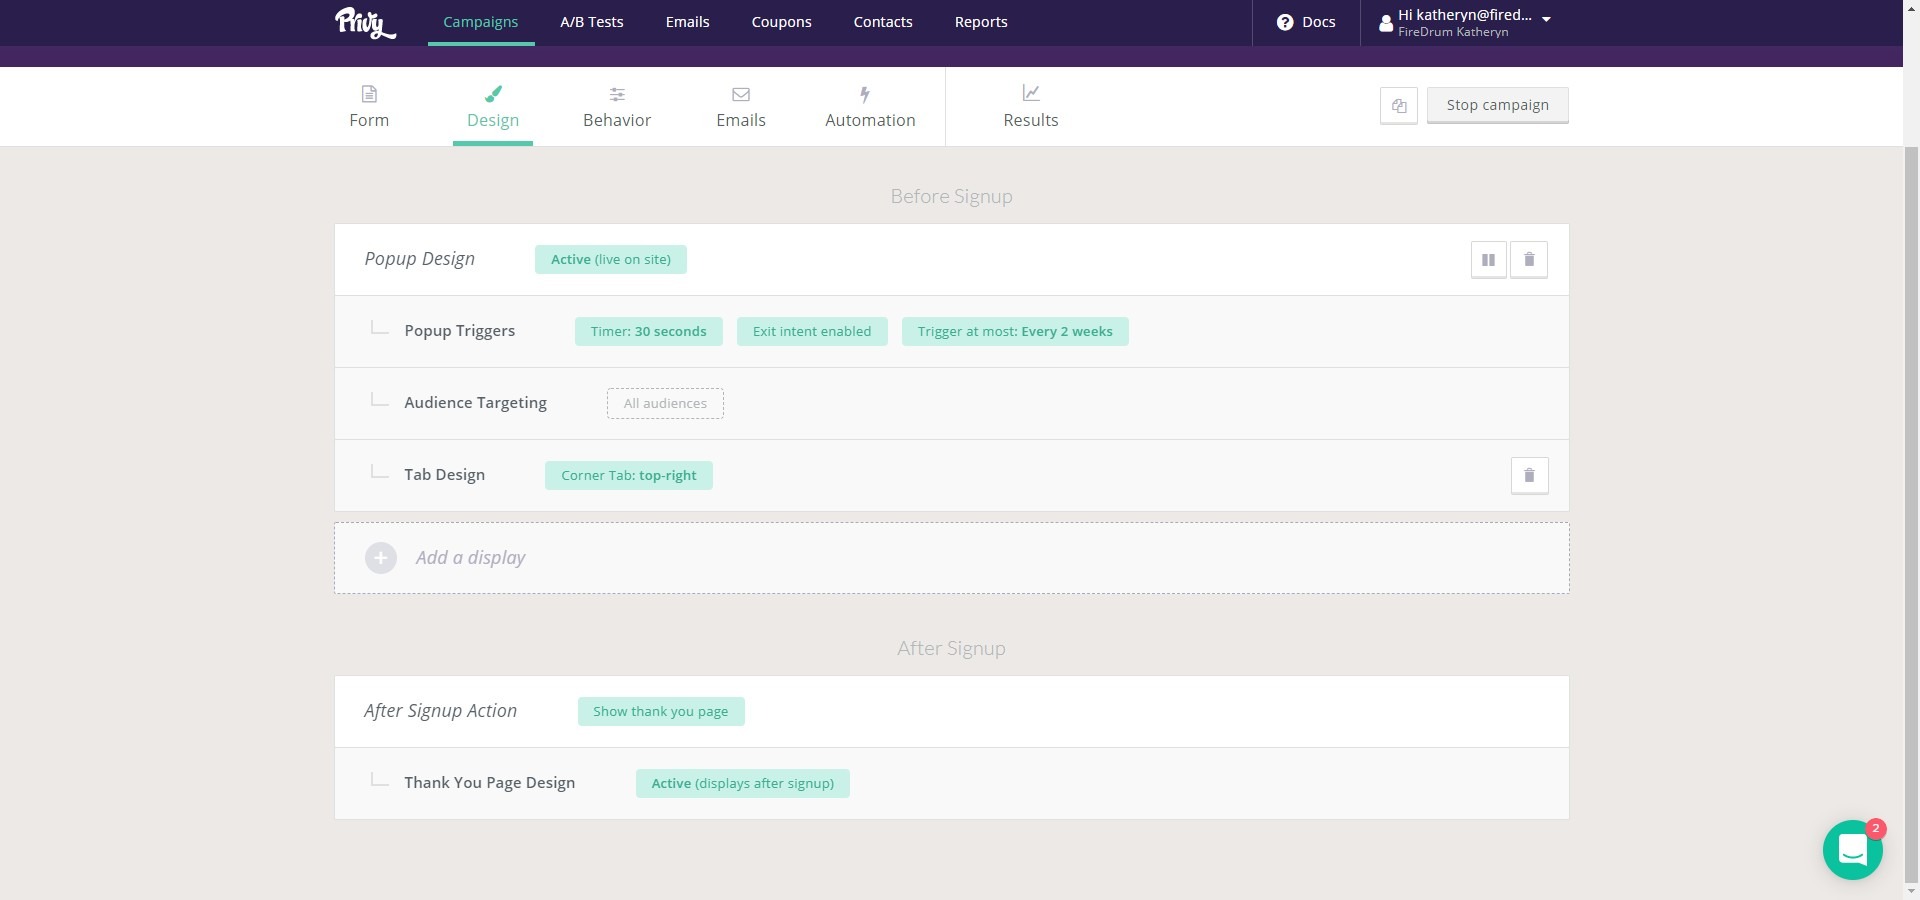Click the Results chart icon
Viewport: 1920px width, 900px height.
tap(1031, 93)
